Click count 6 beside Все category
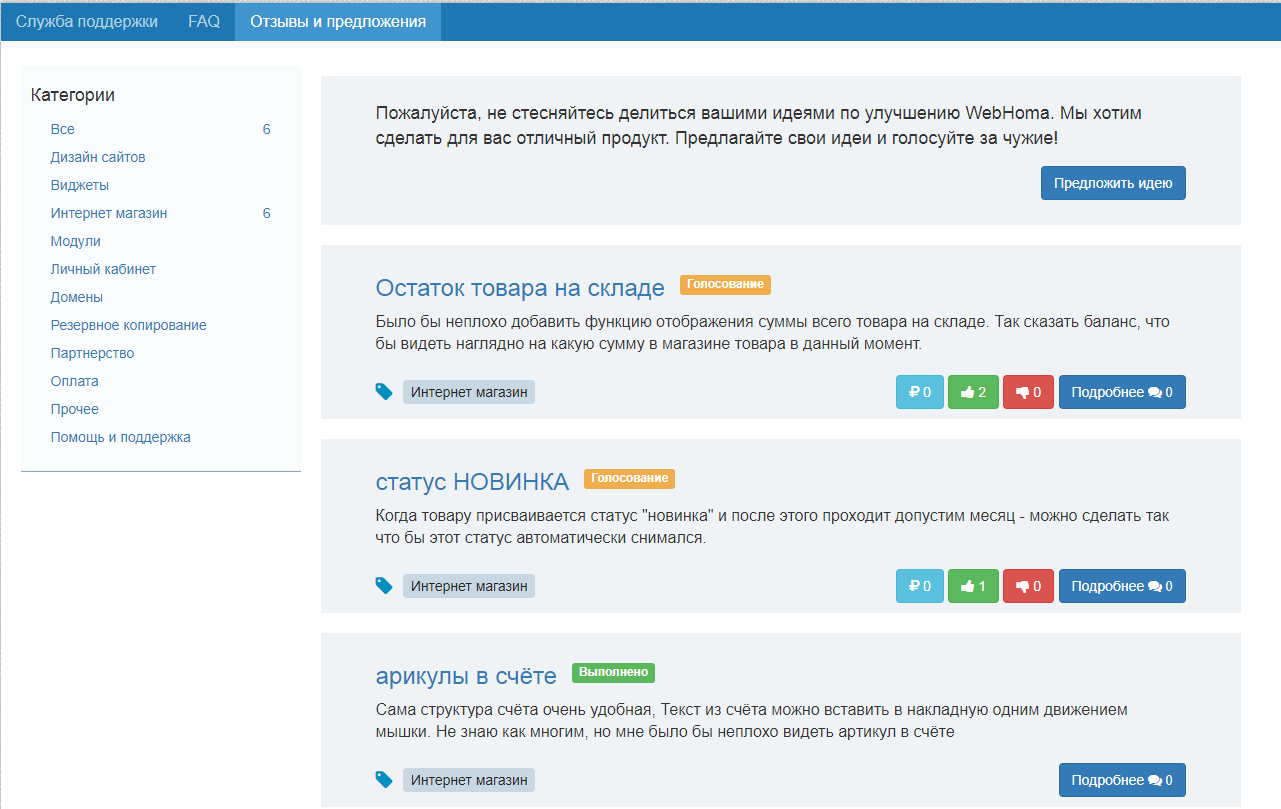The width and height of the screenshot is (1281, 809). (267, 129)
